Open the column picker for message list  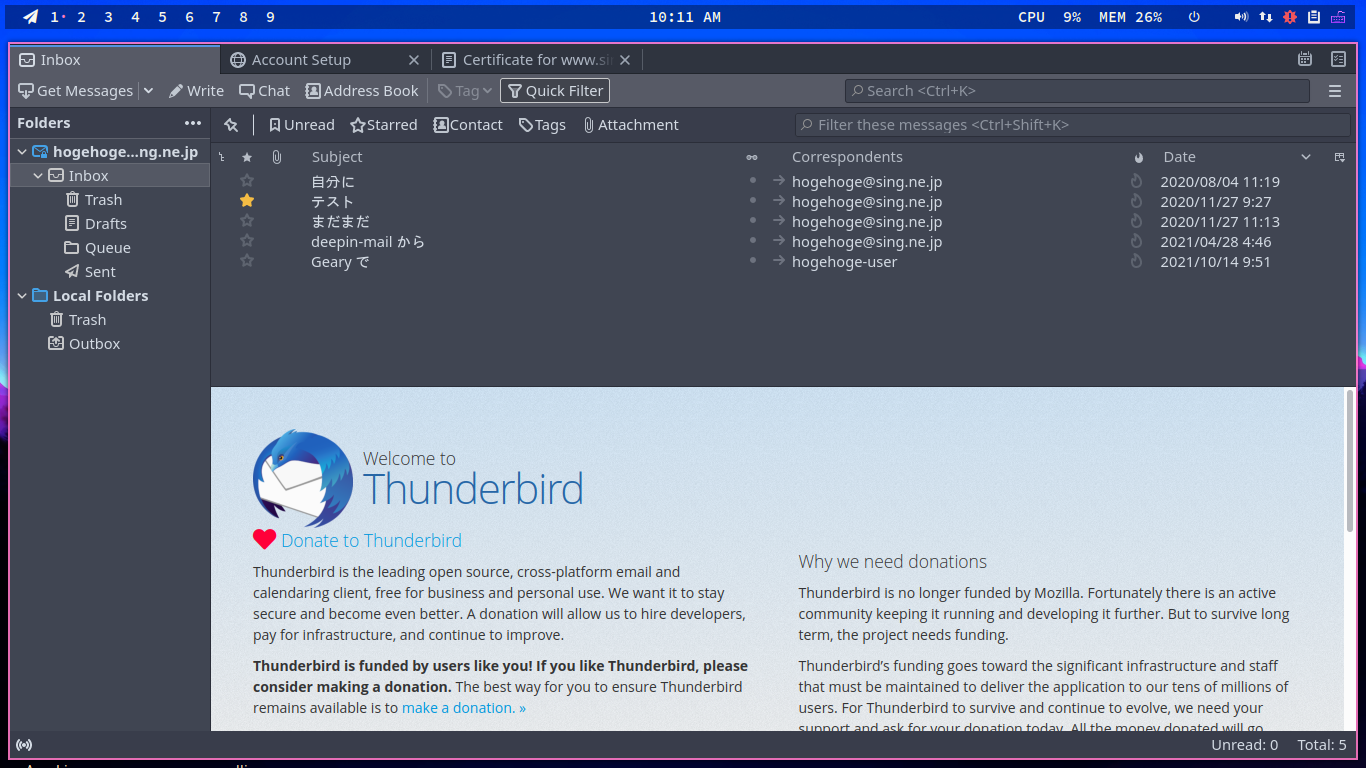tap(1339, 157)
